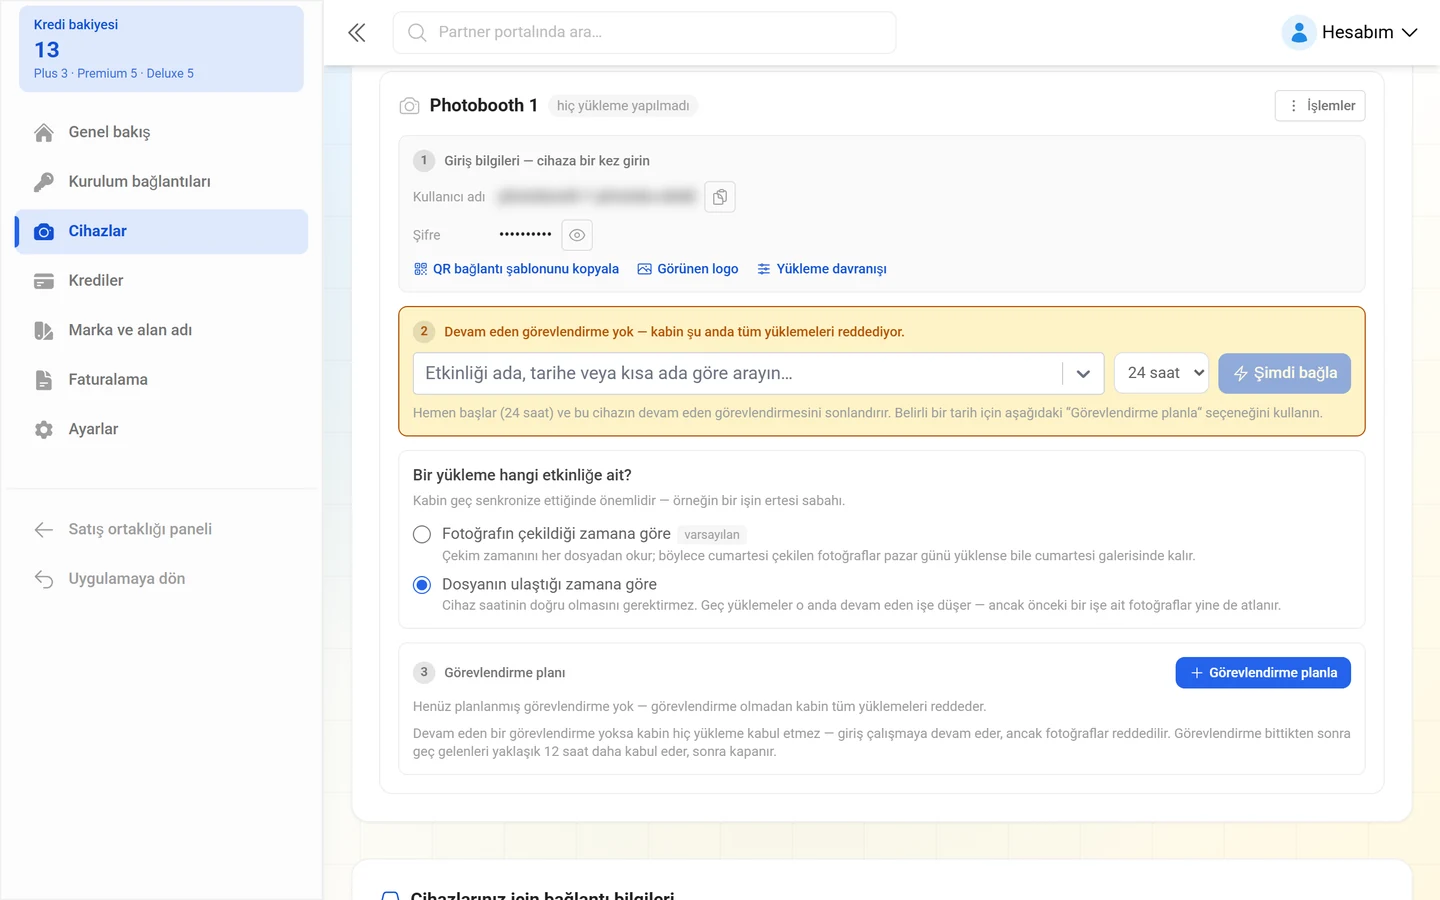The height and width of the screenshot is (900, 1440).
Task: Open Görünen logo link
Action: [688, 269]
